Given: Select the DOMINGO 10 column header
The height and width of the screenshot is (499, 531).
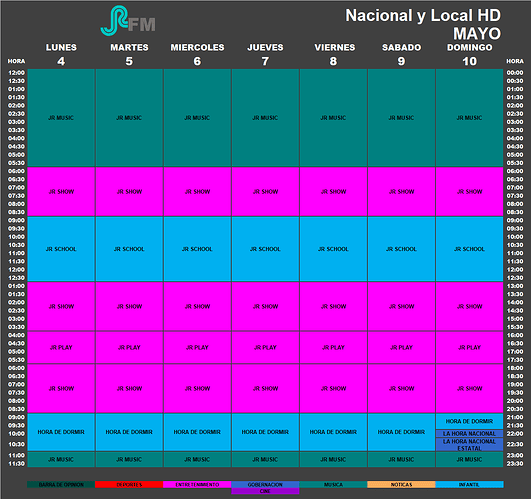Looking at the screenshot, I should point(470,55).
